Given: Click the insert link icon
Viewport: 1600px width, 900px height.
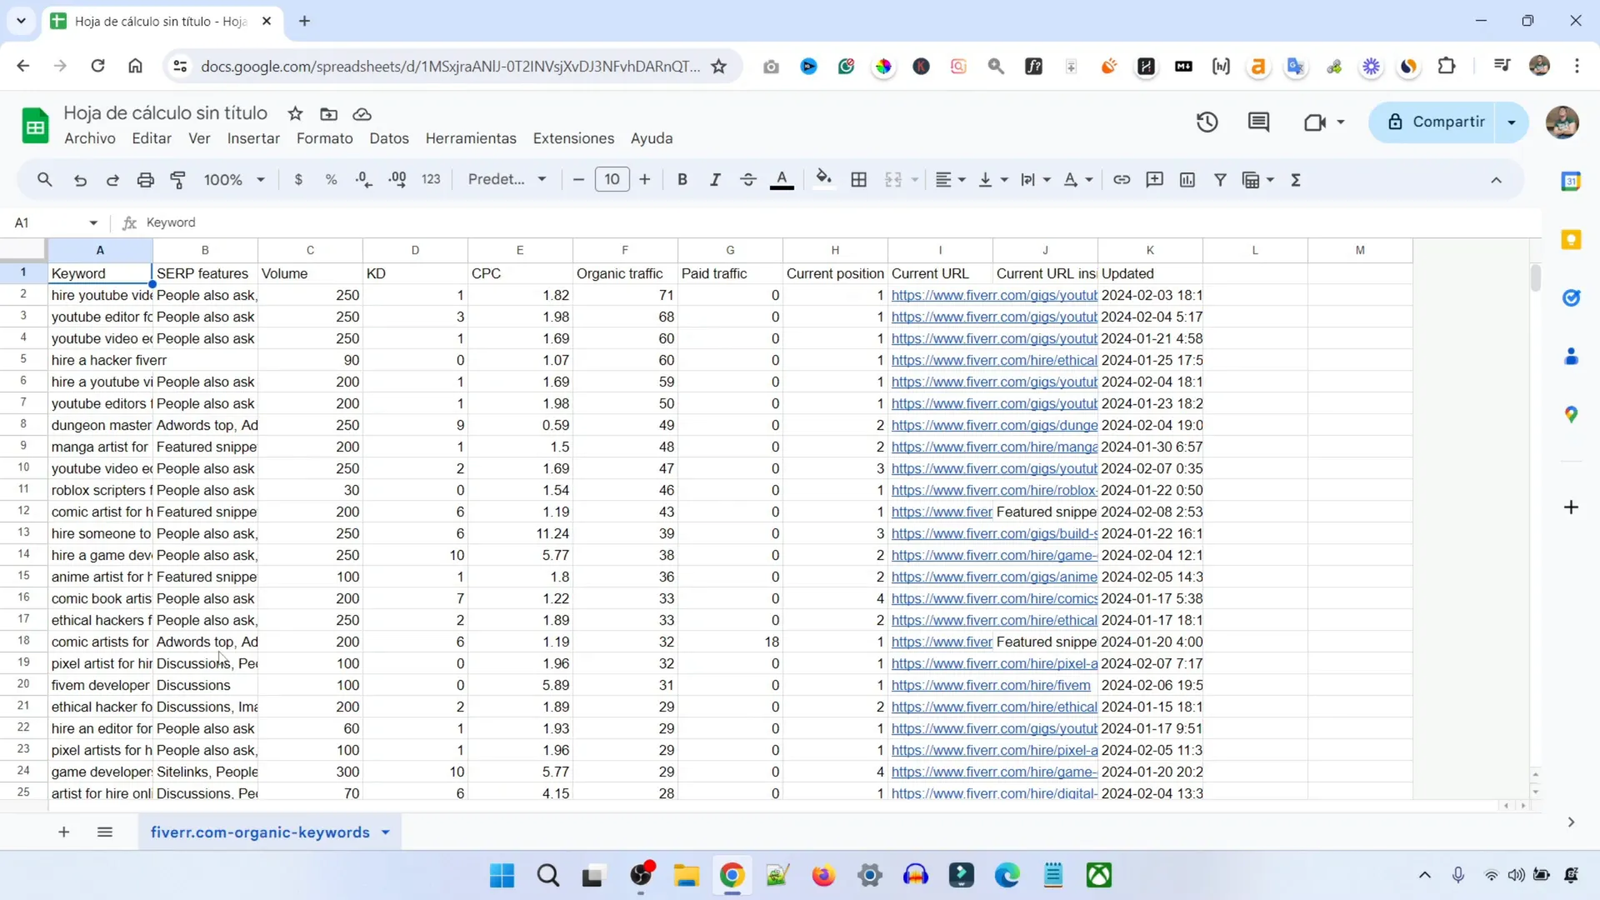Looking at the screenshot, I should click(1122, 180).
